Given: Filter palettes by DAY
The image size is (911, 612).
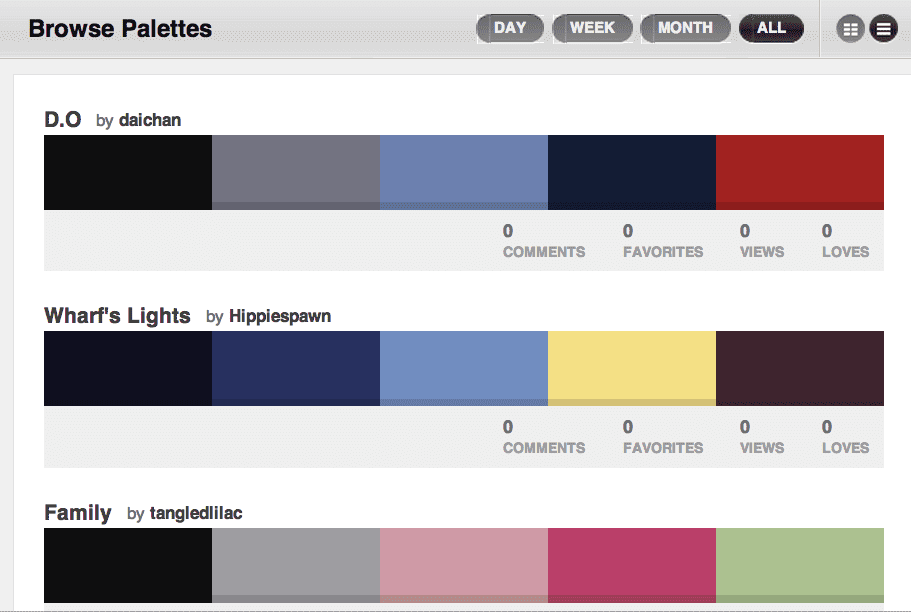Looking at the screenshot, I should [x=510, y=28].
